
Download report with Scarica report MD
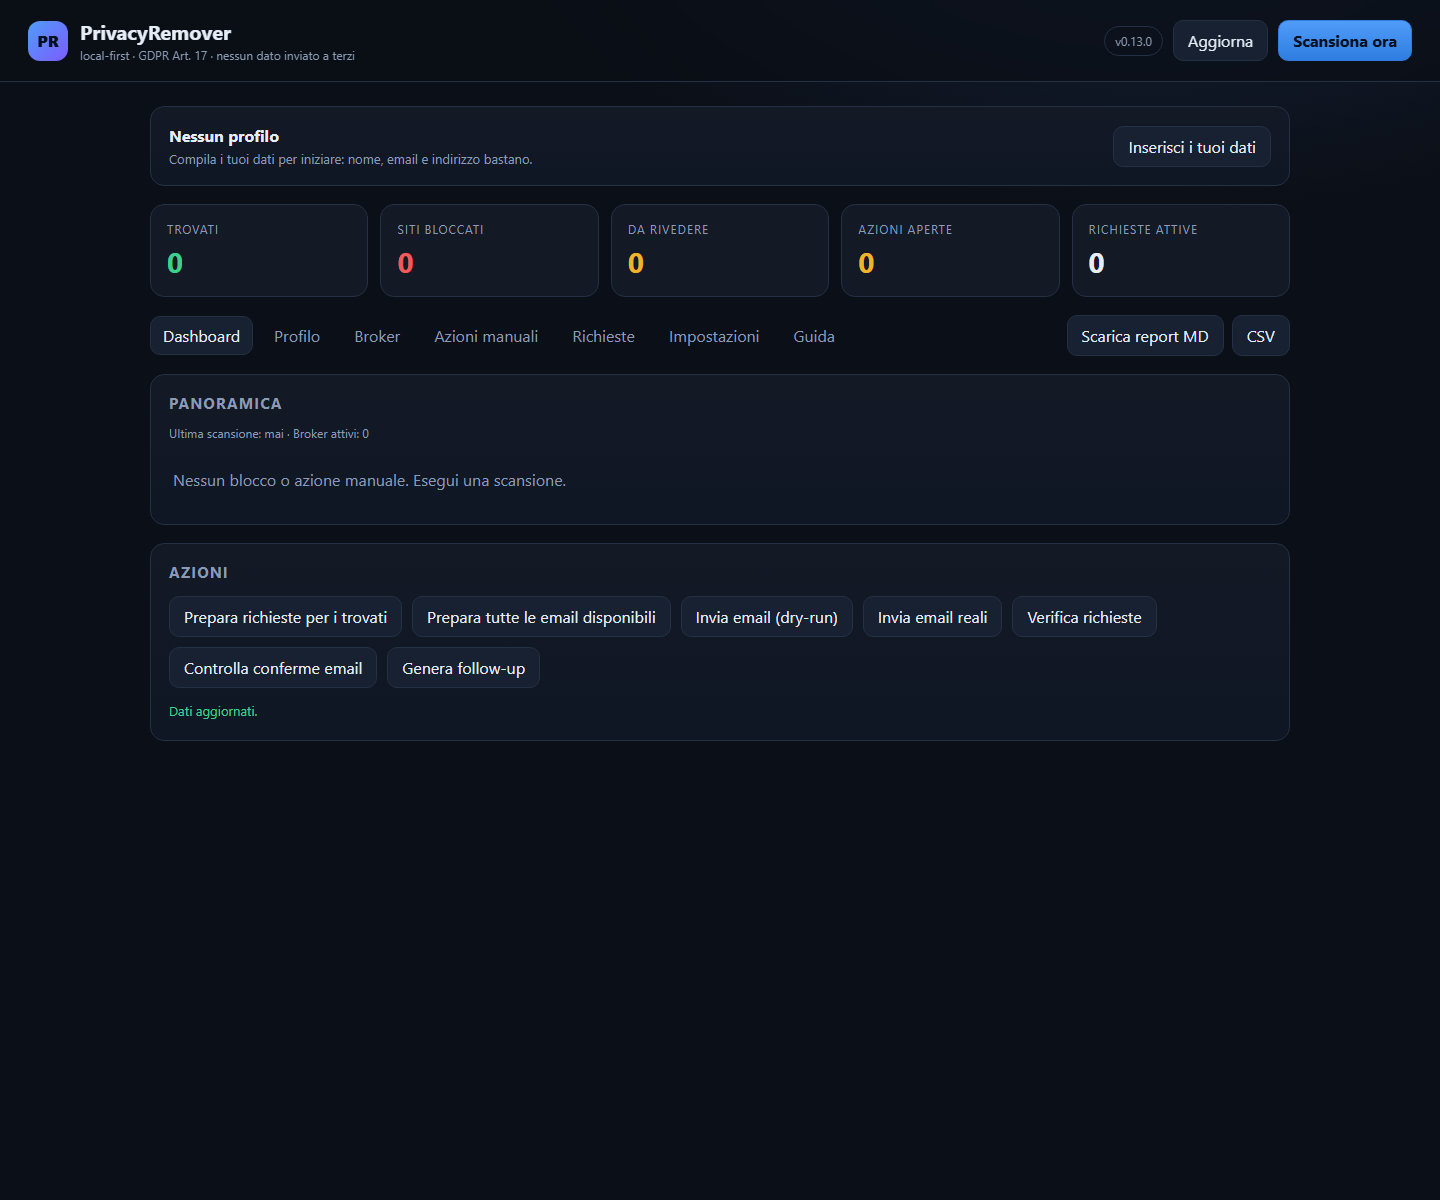coord(1145,336)
